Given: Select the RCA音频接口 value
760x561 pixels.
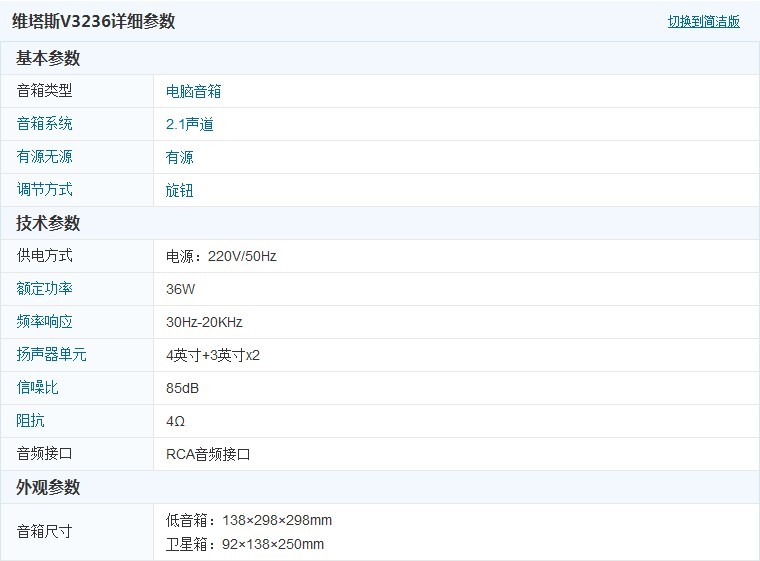Looking at the screenshot, I should click(208, 454).
